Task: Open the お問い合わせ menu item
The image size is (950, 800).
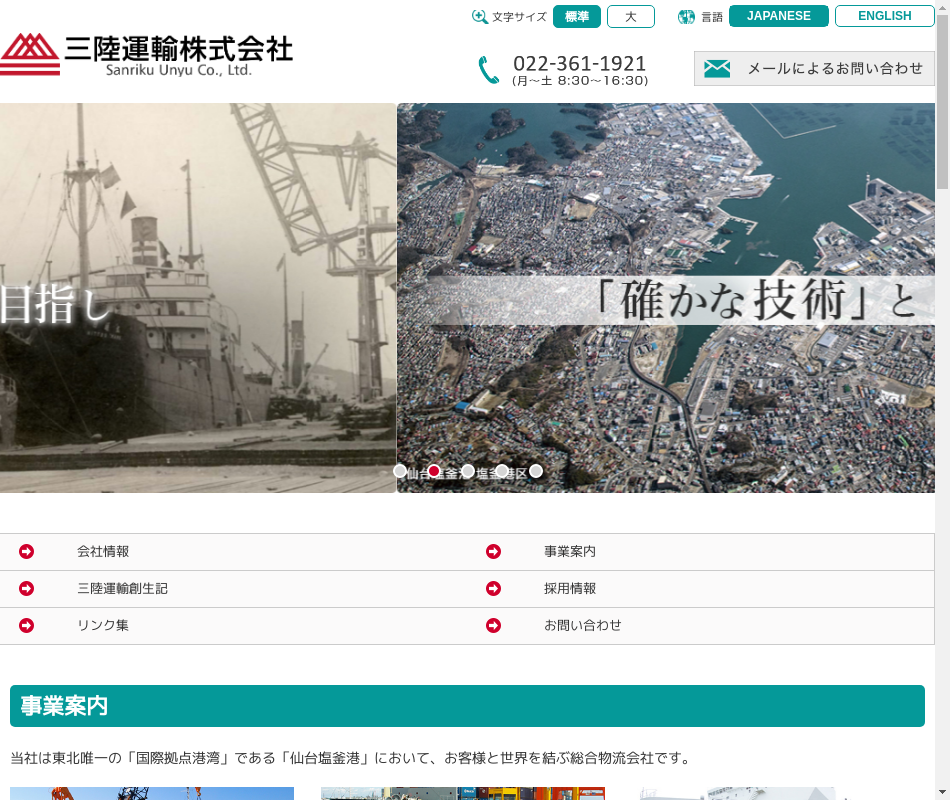Action: [582, 626]
